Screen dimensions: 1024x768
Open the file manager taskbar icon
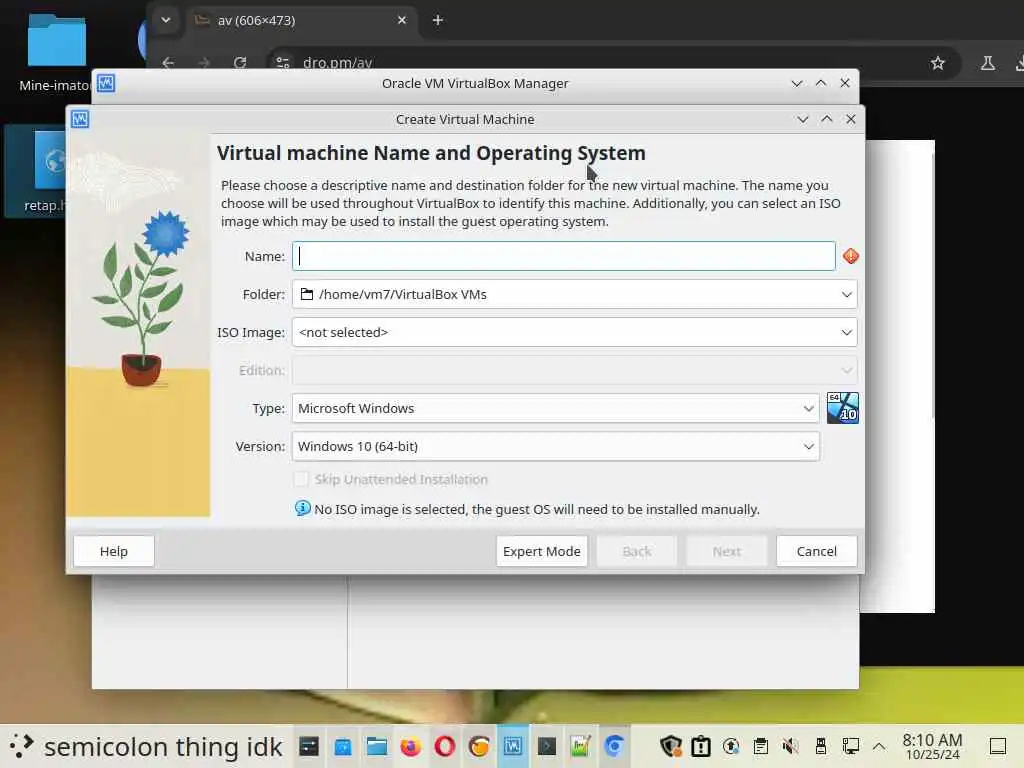(x=377, y=746)
